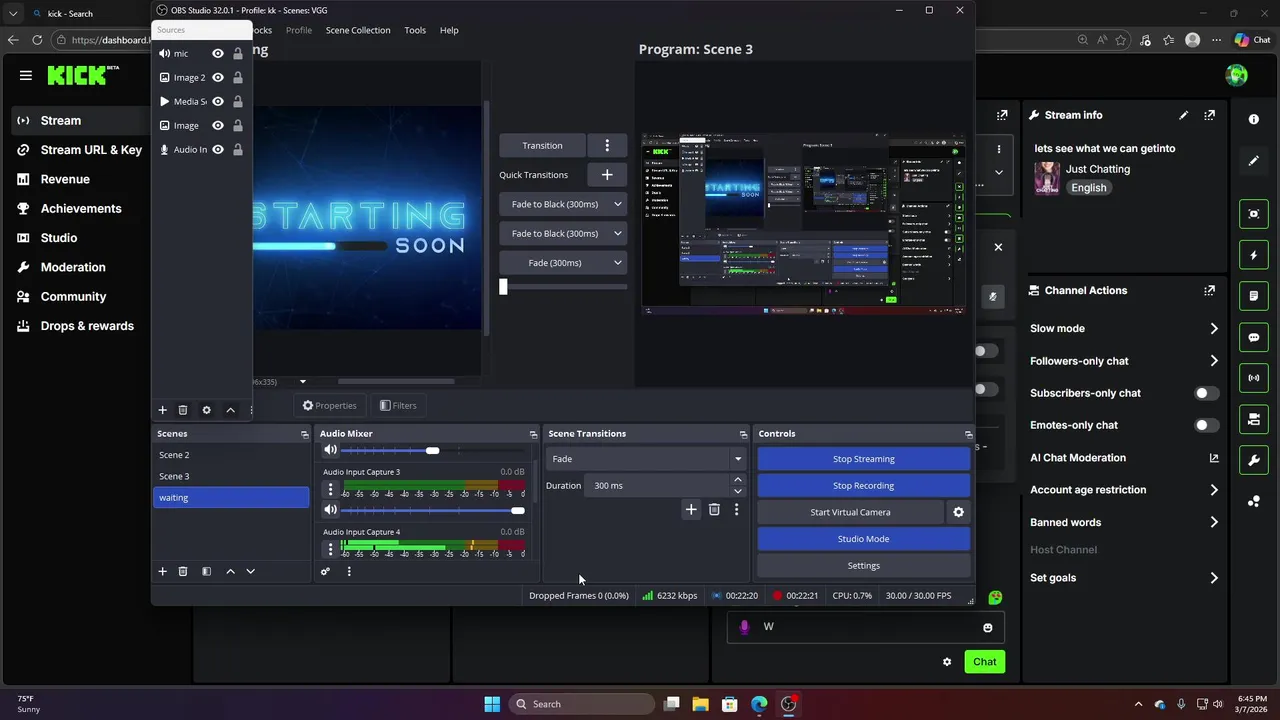Open Audio Input Capture 4 options menu
Image resolution: width=1280 pixels, height=720 pixels.
[x=330, y=549]
